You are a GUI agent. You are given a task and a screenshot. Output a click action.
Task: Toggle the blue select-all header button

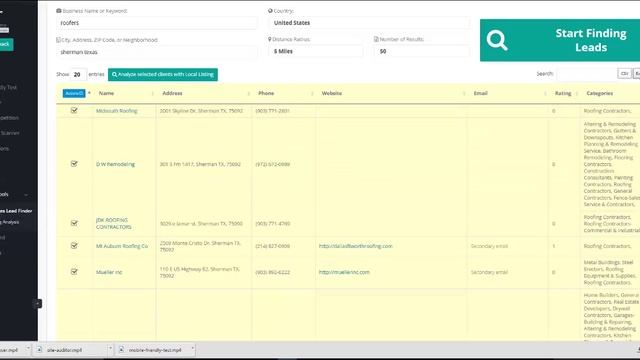(74, 93)
